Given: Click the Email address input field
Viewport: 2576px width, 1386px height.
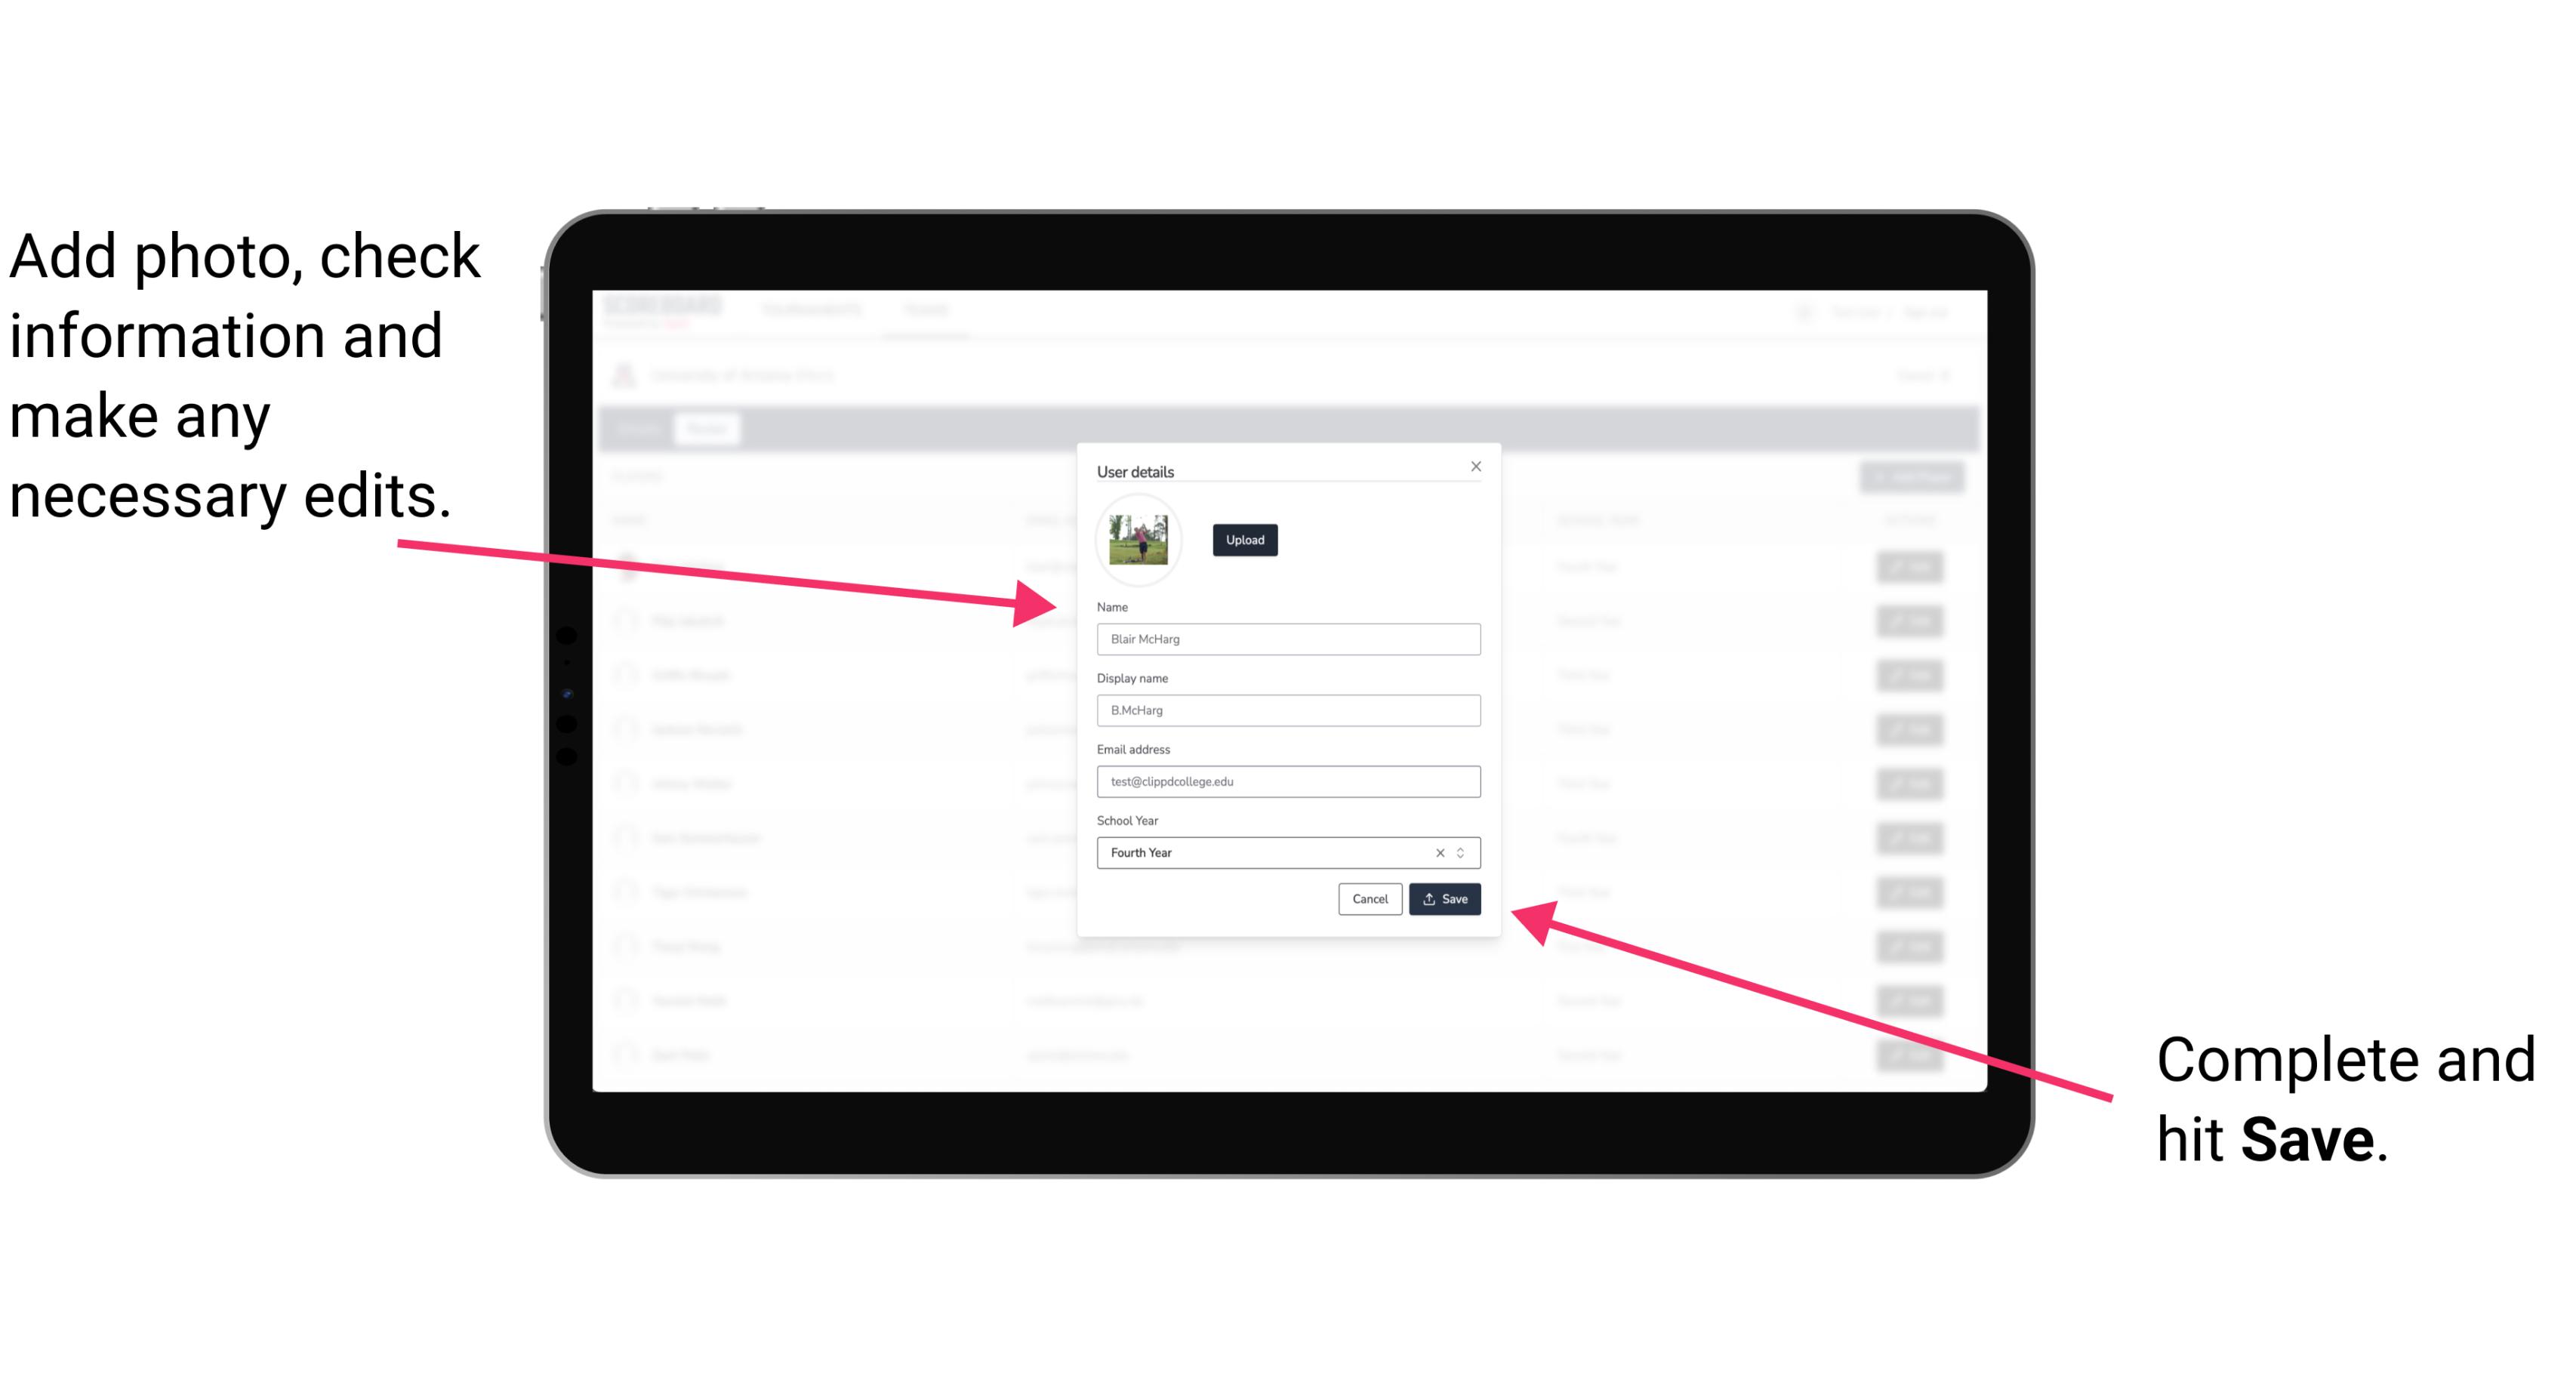Looking at the screenshot, I should coord(1286,782).
